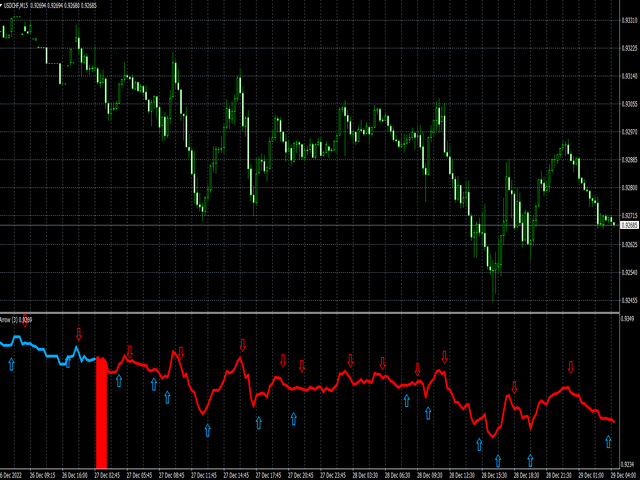
Task: Click the 26 Dec 09:15 time label
Action: click(43, 476)
